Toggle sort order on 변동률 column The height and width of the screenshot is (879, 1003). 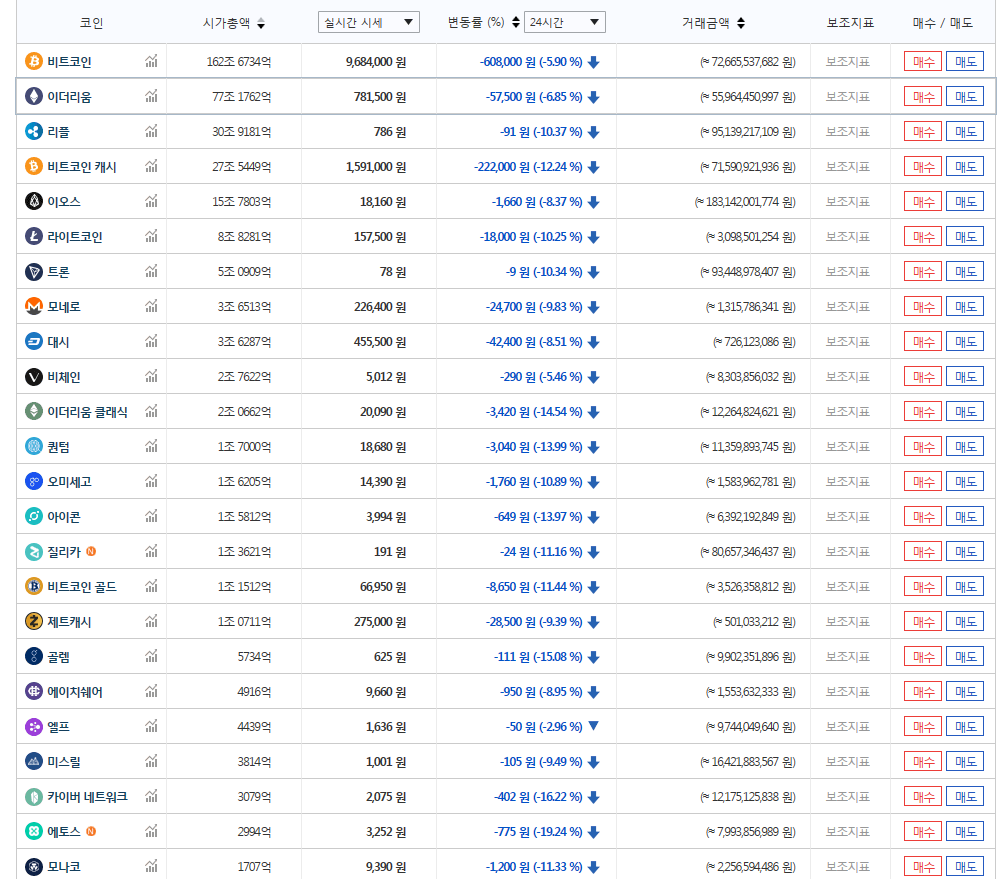pos(515,23)
